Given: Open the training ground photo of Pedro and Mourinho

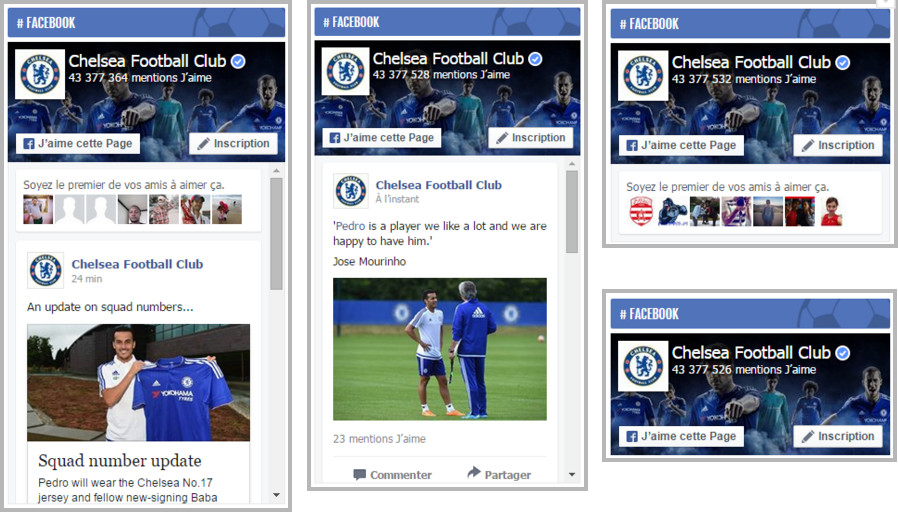Looking at the screenshot, I should tap(440, 349).
